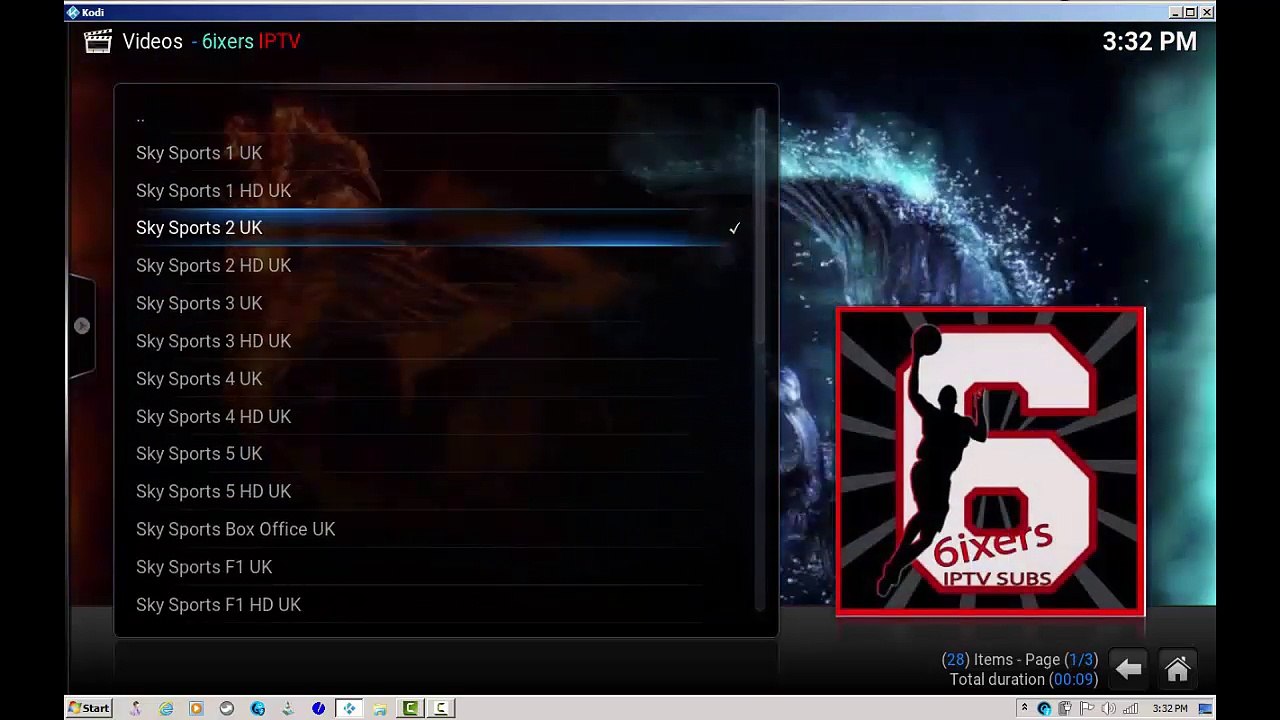
Task: Open Action Center flag tray icon
Action: (1088, 709)
